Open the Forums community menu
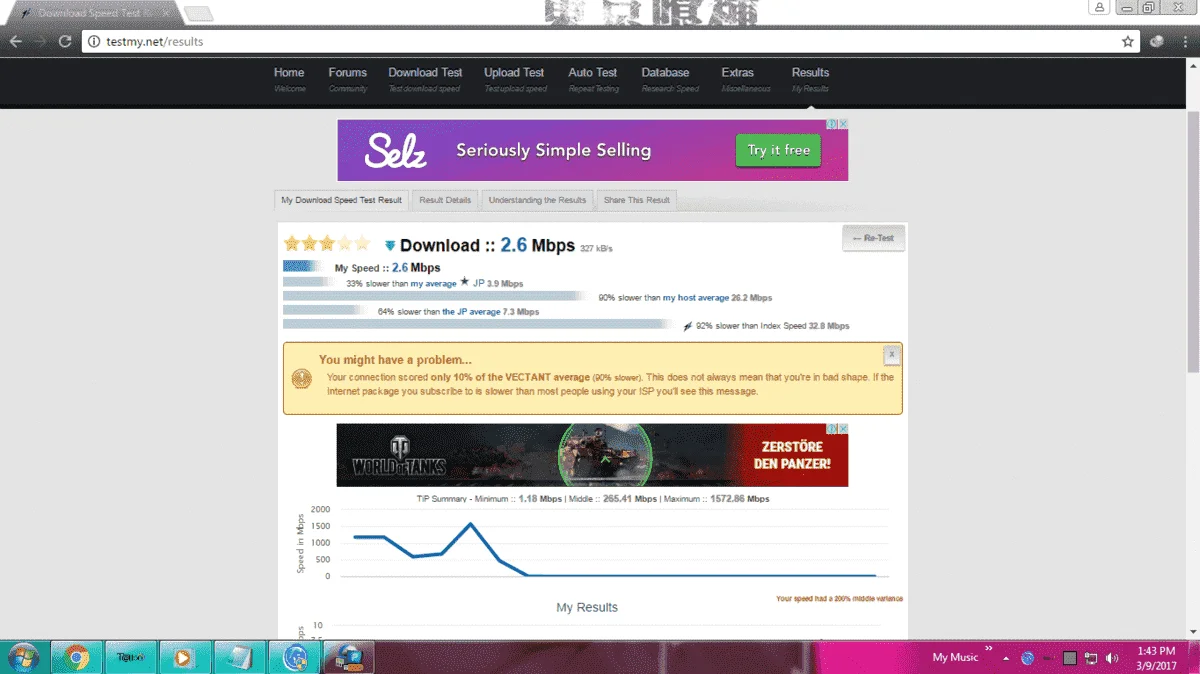The image size is (1200, 674). (x=348, y=79)
